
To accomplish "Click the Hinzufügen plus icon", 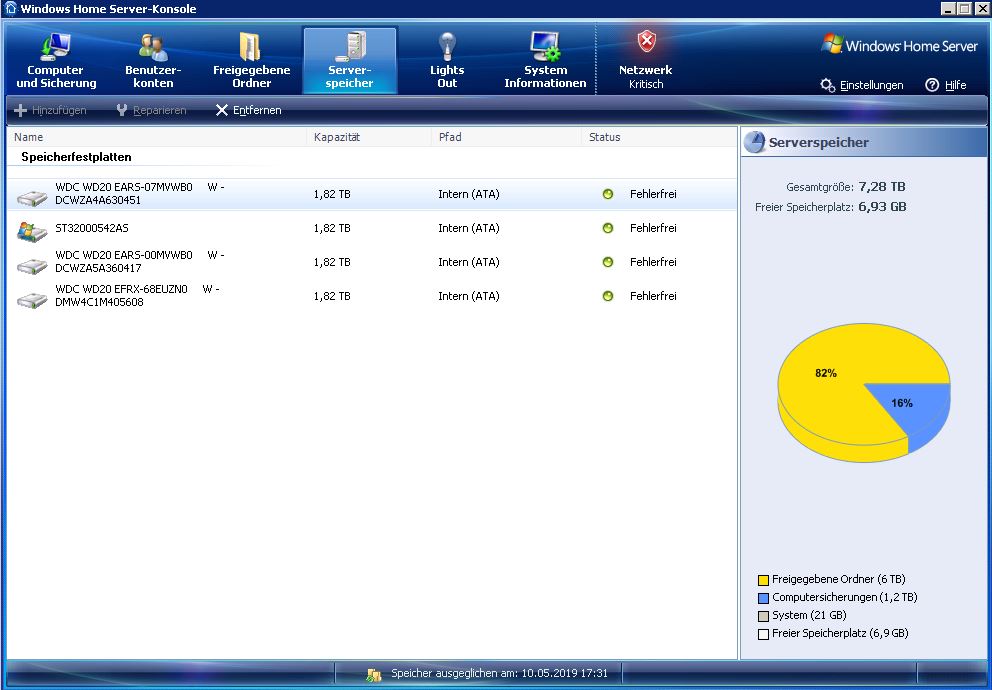I will pos(20,110).
